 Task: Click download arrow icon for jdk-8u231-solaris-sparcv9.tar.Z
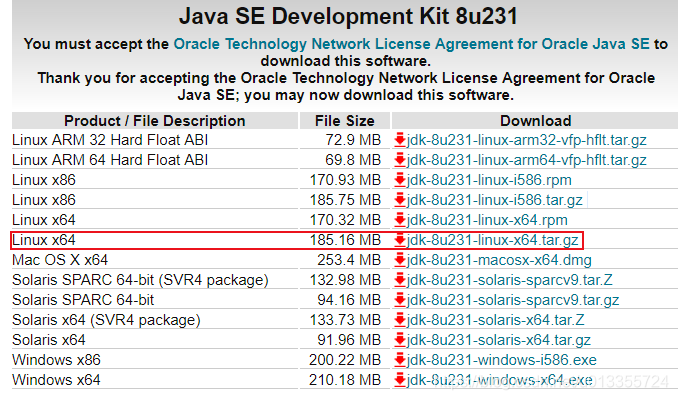click(400, 280)
